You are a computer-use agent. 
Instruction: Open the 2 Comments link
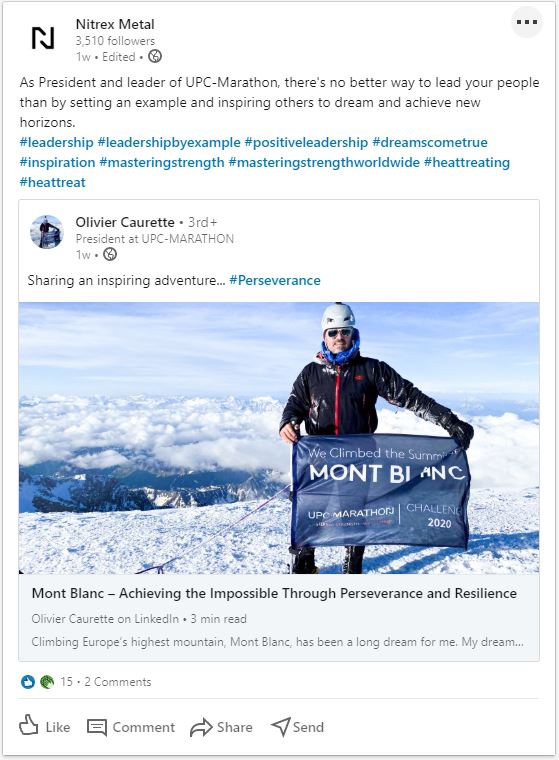tap(118, 682)
